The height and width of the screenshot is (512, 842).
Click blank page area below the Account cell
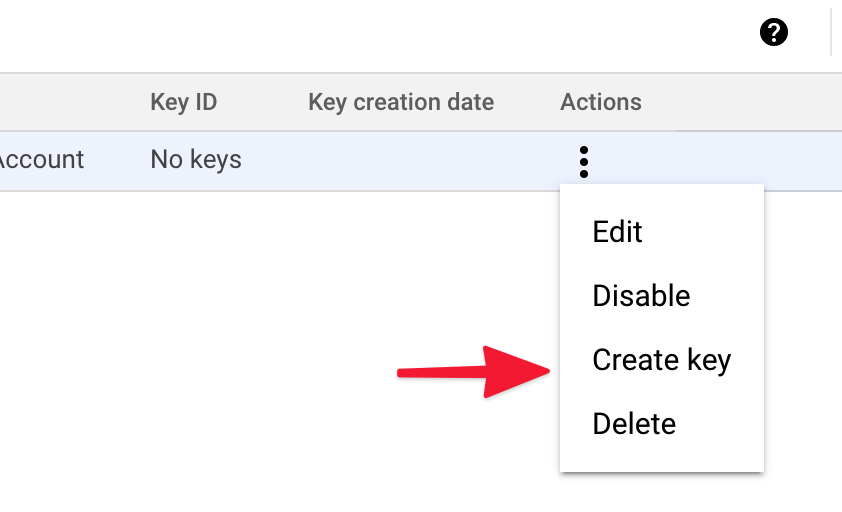(x=60, y=300)
